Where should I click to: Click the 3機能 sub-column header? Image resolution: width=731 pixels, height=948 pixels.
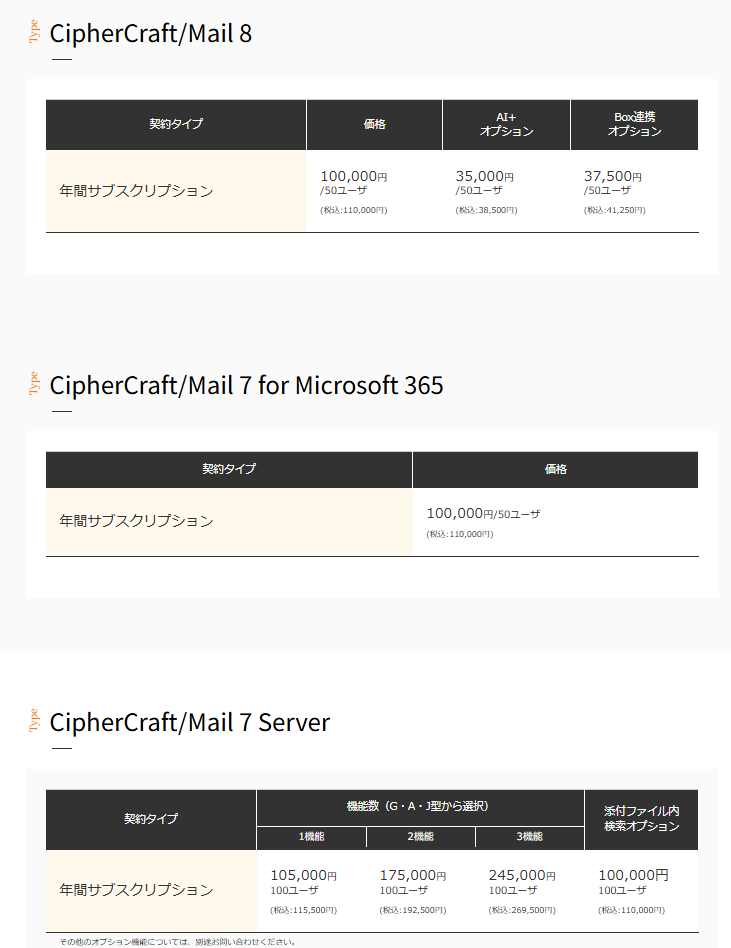(529, 837)
